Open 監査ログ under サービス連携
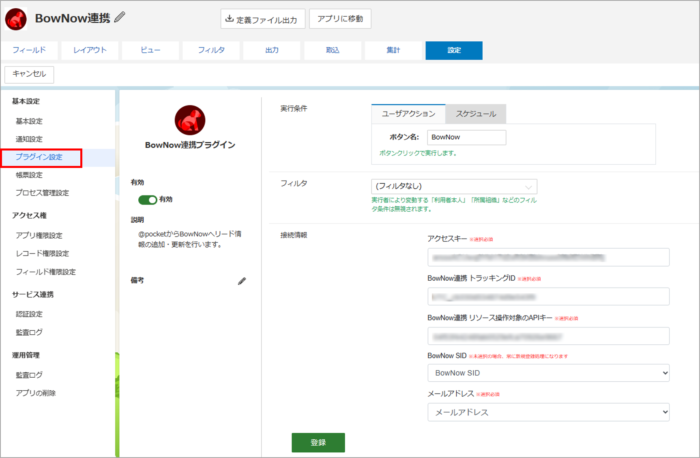 pyautogui.click(x=29, y=332)
